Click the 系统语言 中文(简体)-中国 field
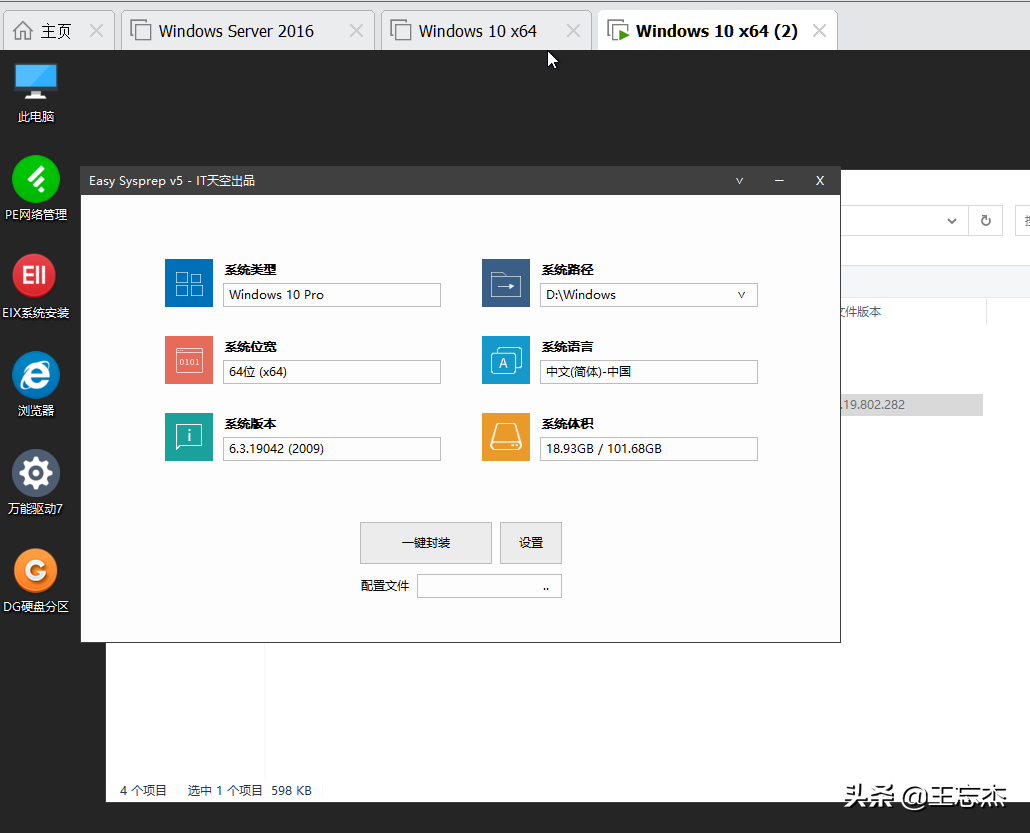This screenshot has width=1030, height=833. click(x=648, y=372)
